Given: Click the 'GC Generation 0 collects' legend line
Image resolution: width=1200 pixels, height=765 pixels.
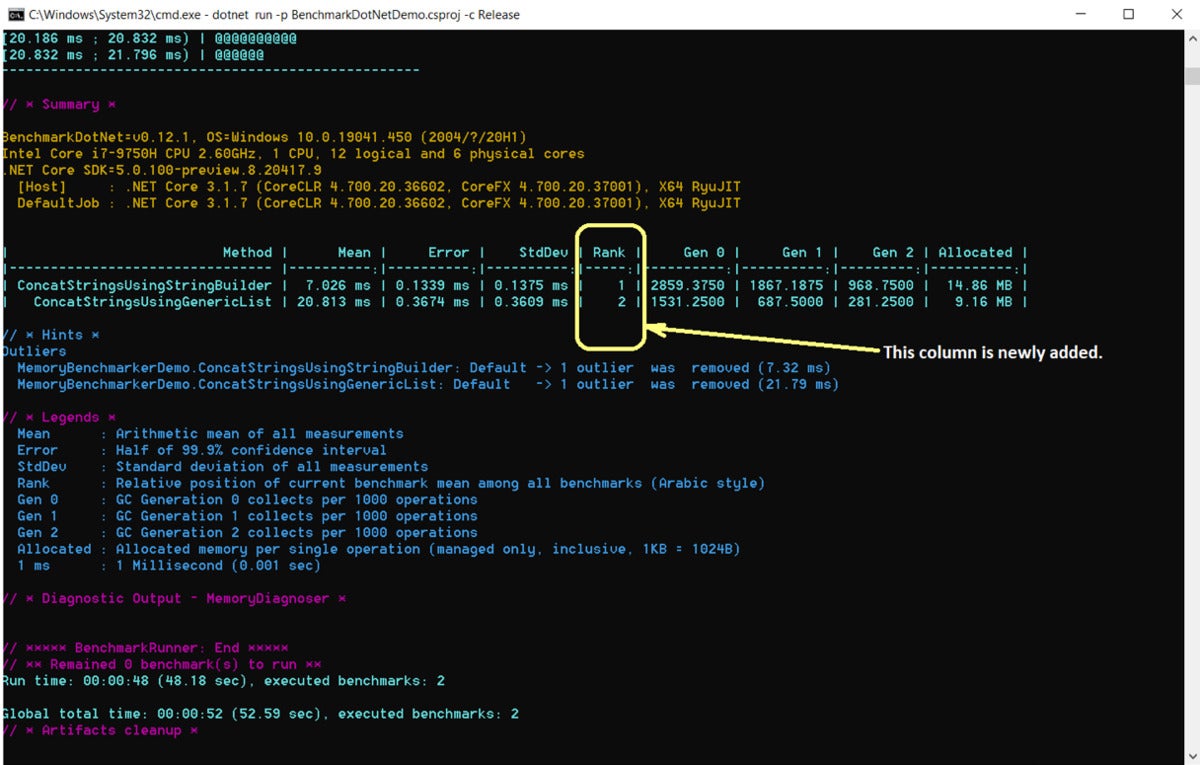Looking at the screenshot, I should (297, 499).
